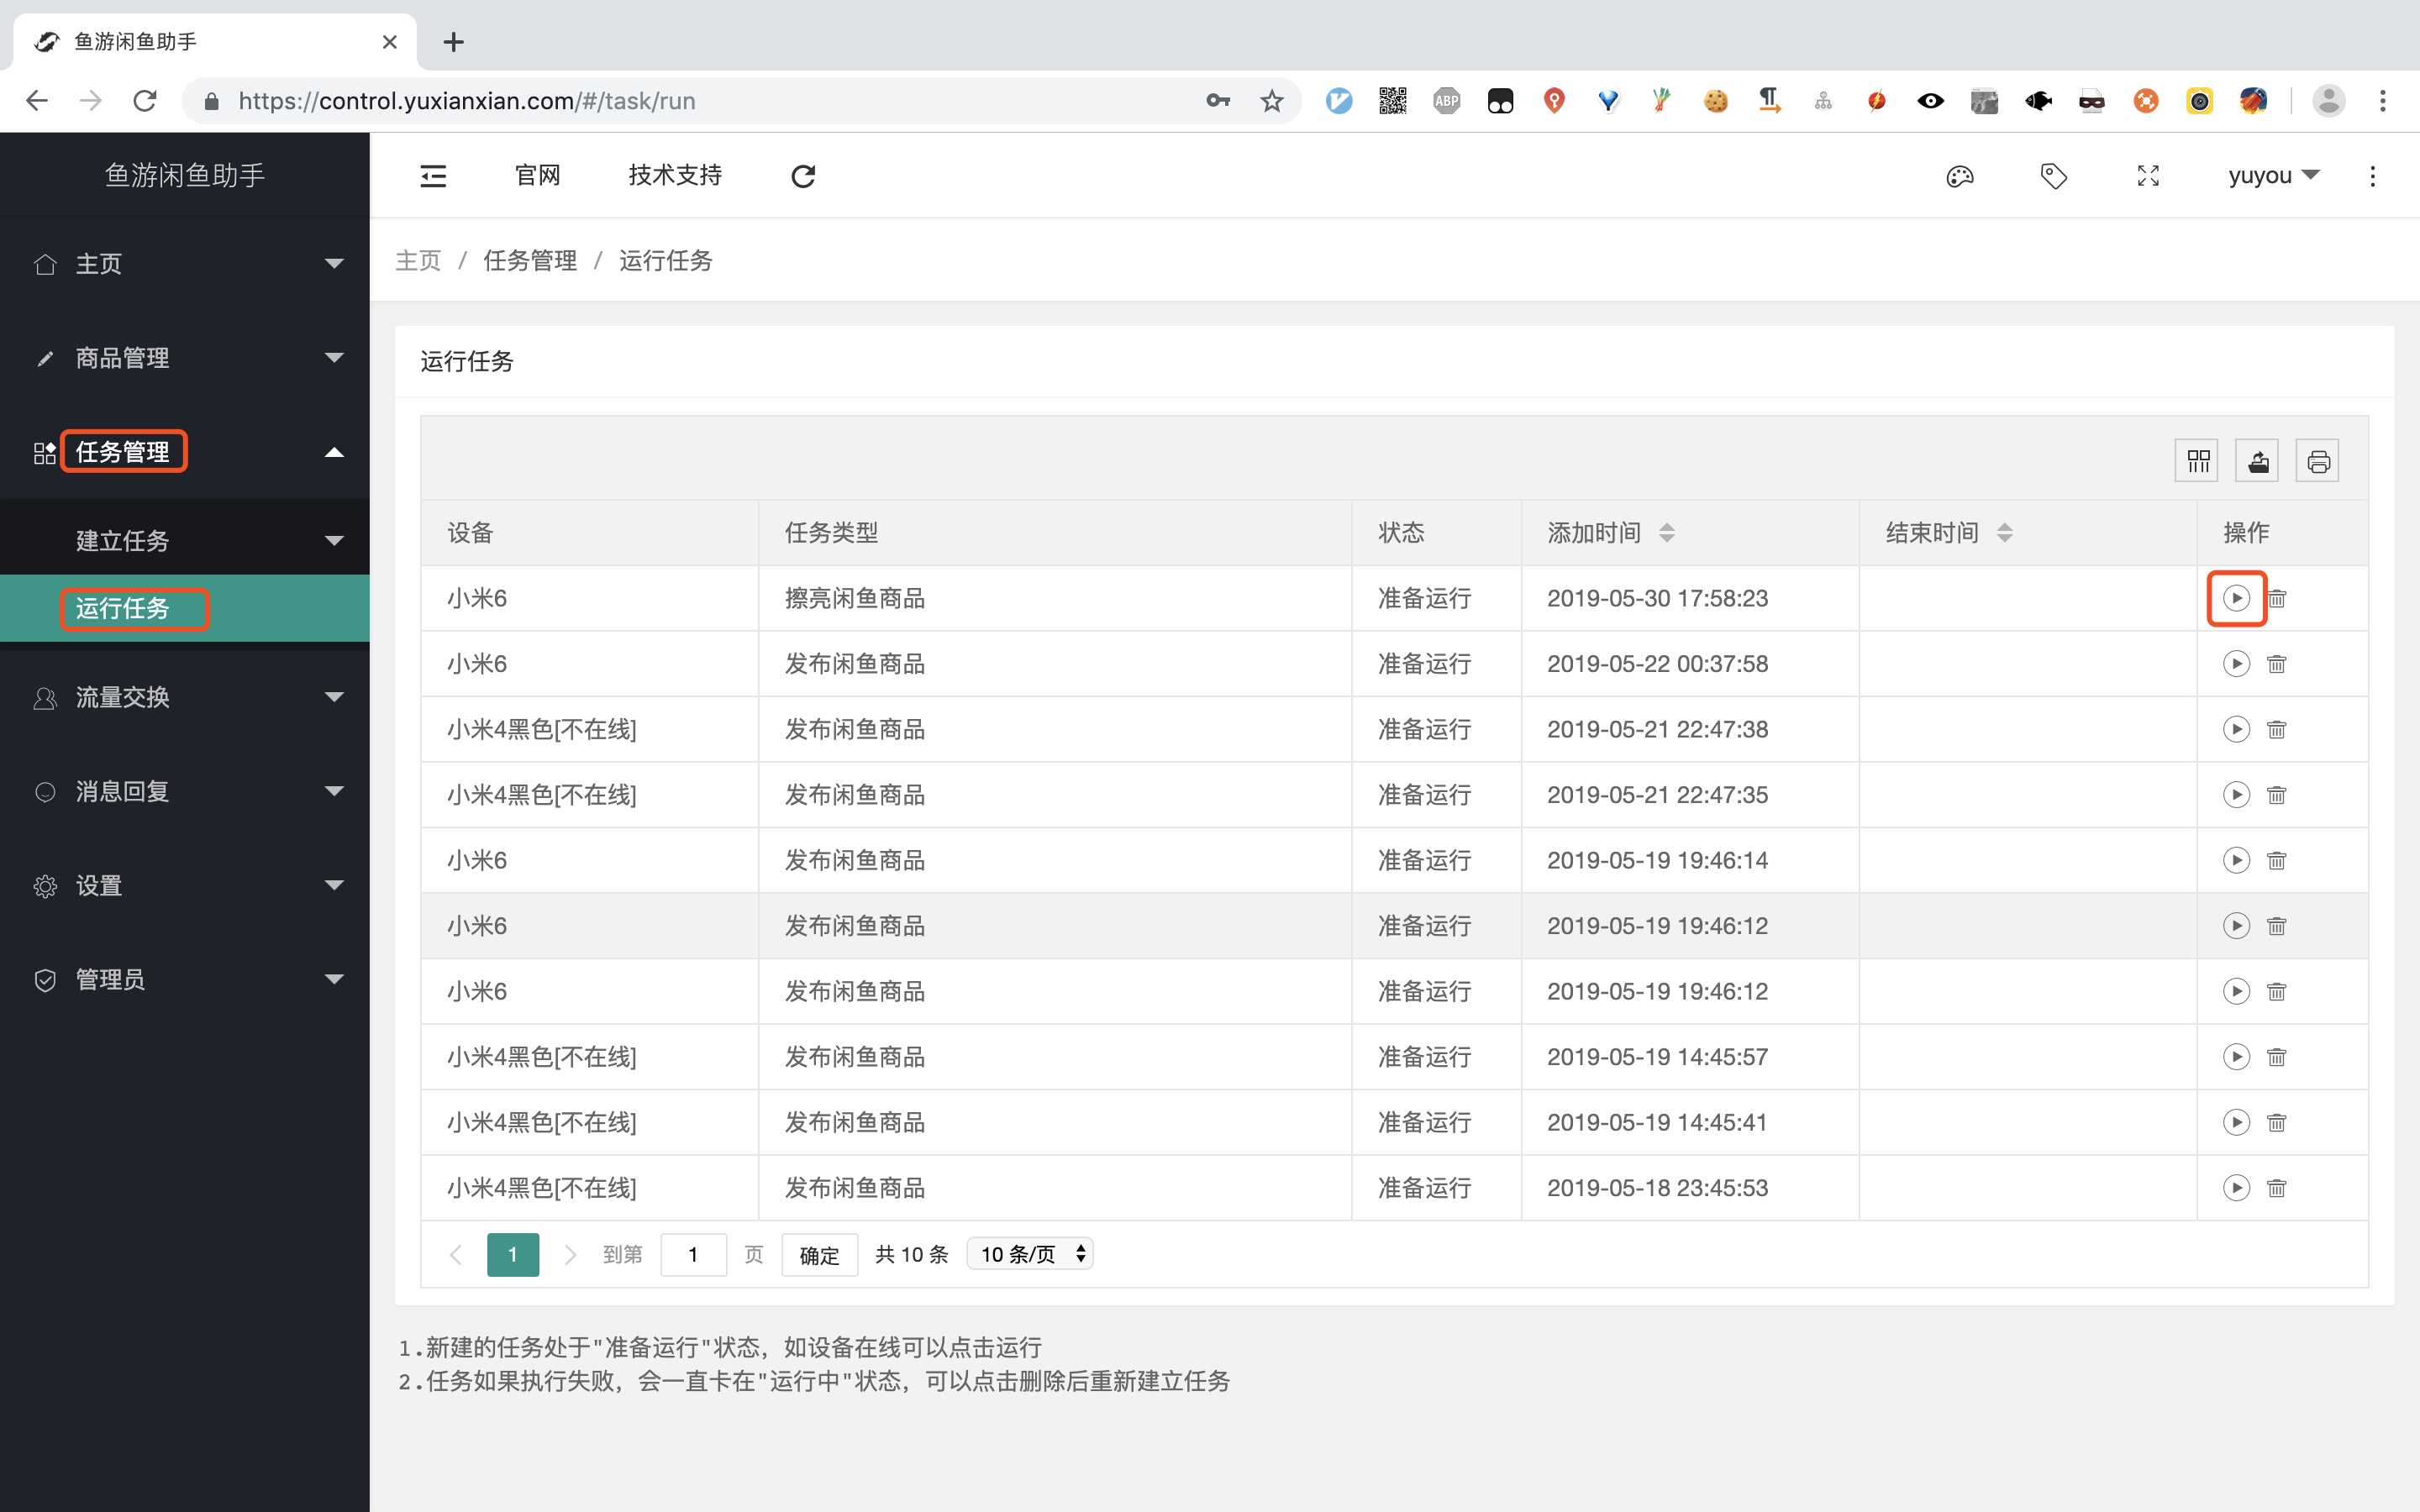Open the 技术支持 top menu item
The height and width of the screenshot is (1512, 2420).
675,176
